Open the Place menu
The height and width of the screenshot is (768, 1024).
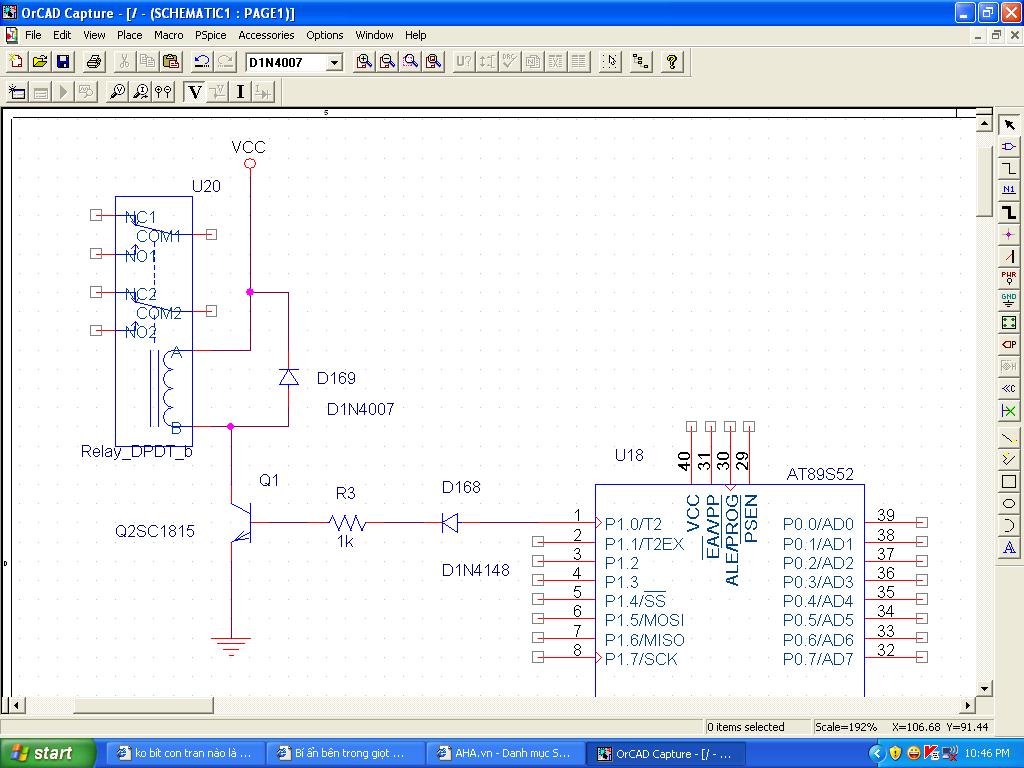[x=130, y=35]
